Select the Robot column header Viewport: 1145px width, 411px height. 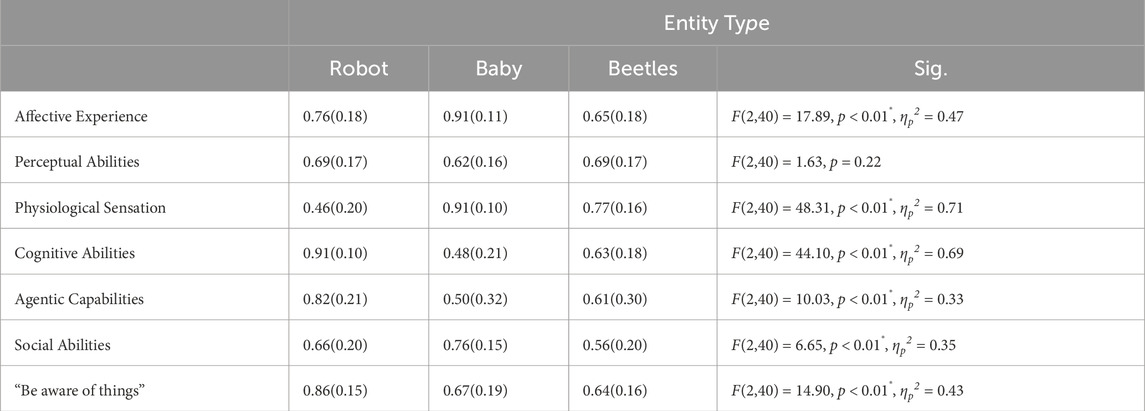coord(359,69)
